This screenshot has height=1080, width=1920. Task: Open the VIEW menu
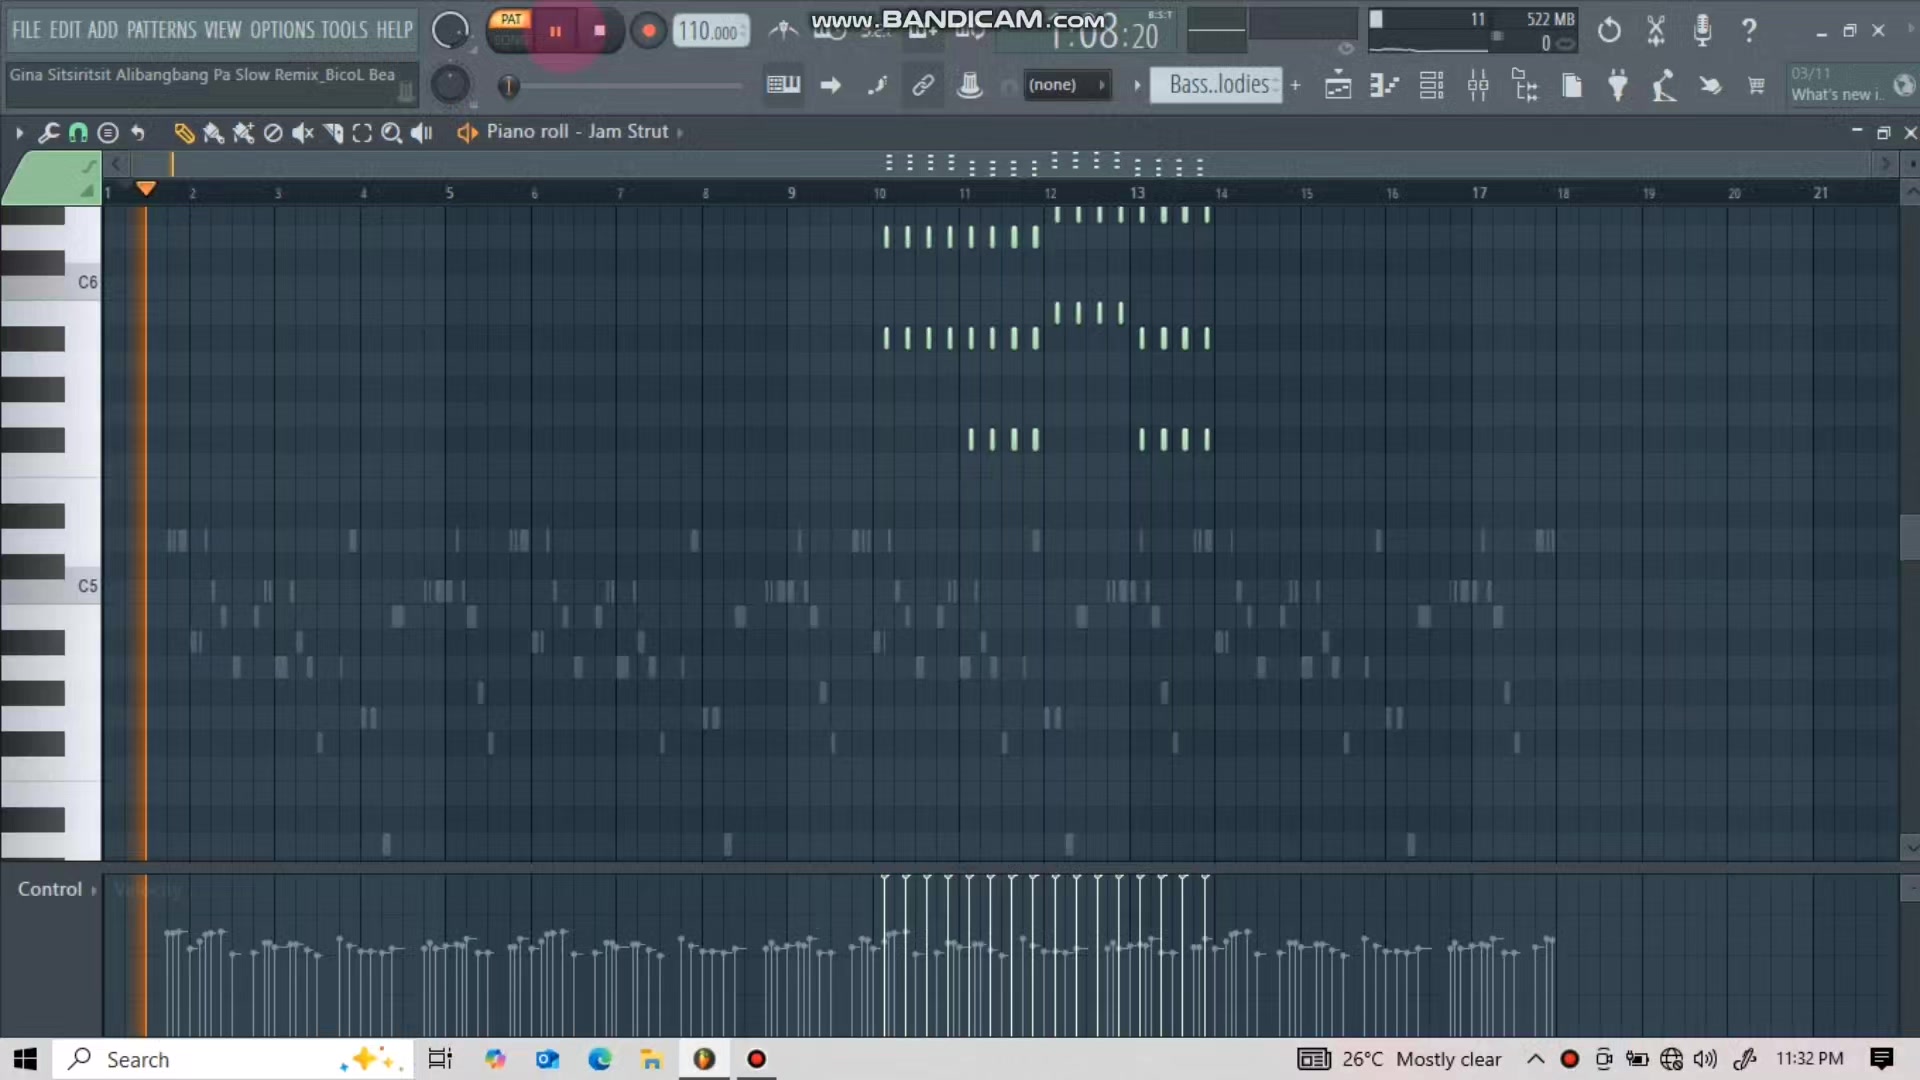(x=223, y=30)
